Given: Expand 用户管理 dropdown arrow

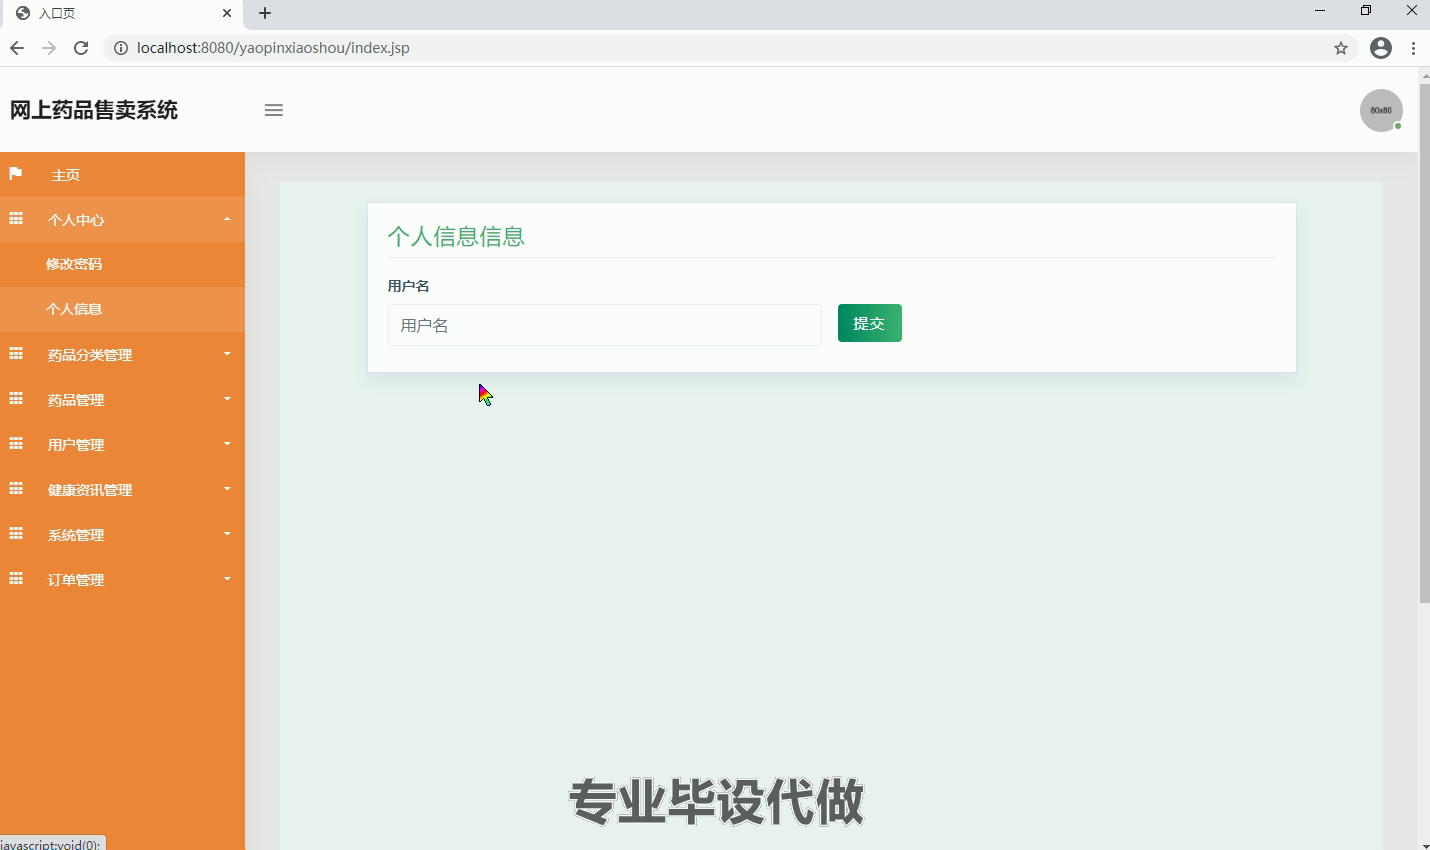Looking at the screenshot, I should 227,444.
